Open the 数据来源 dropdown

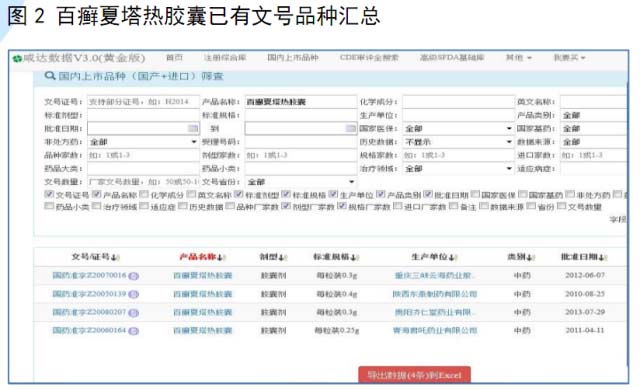[x=593, y=142]
